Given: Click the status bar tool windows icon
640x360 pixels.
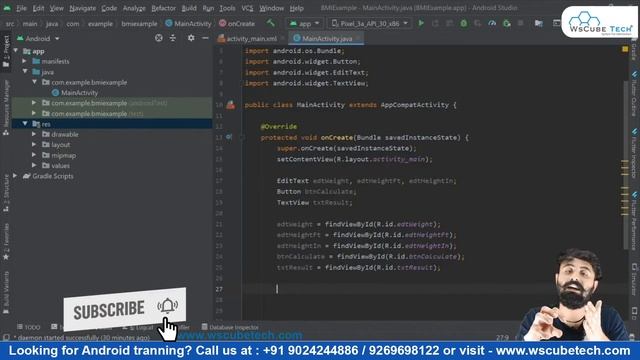Looking at the screenshot, I should pos(6,338).
